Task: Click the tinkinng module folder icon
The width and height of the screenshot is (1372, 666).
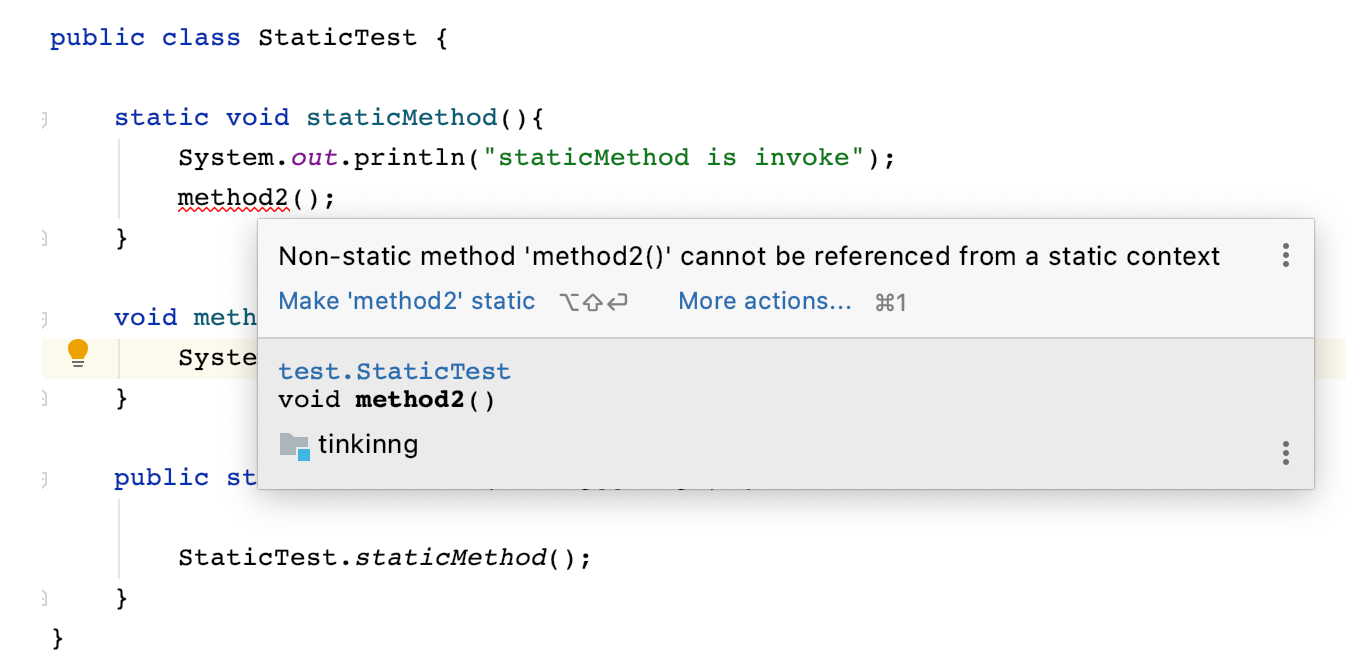Action: pos(295,445)
